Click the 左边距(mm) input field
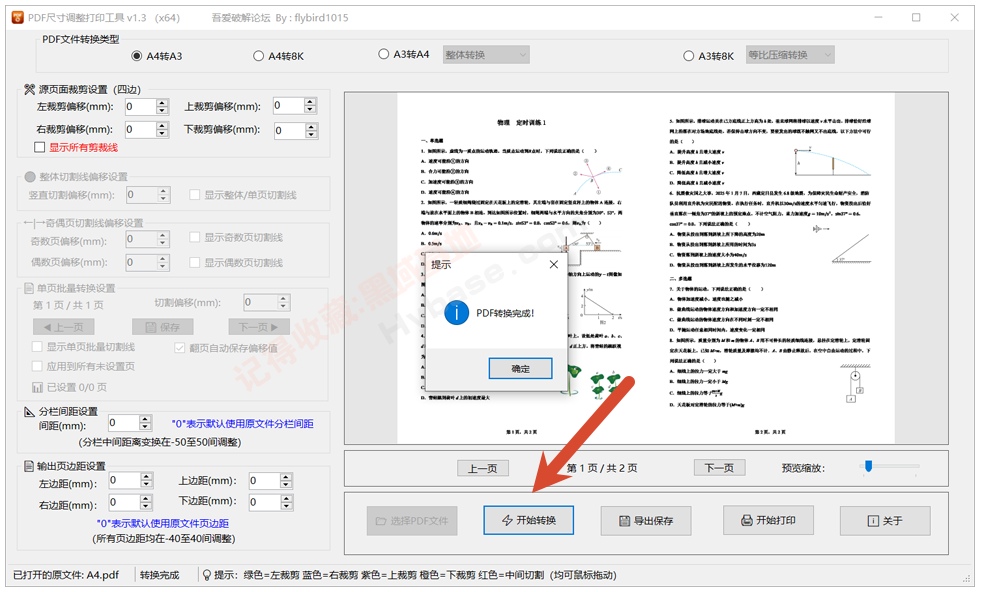This screenshot has height=592, width=981. 124,481
